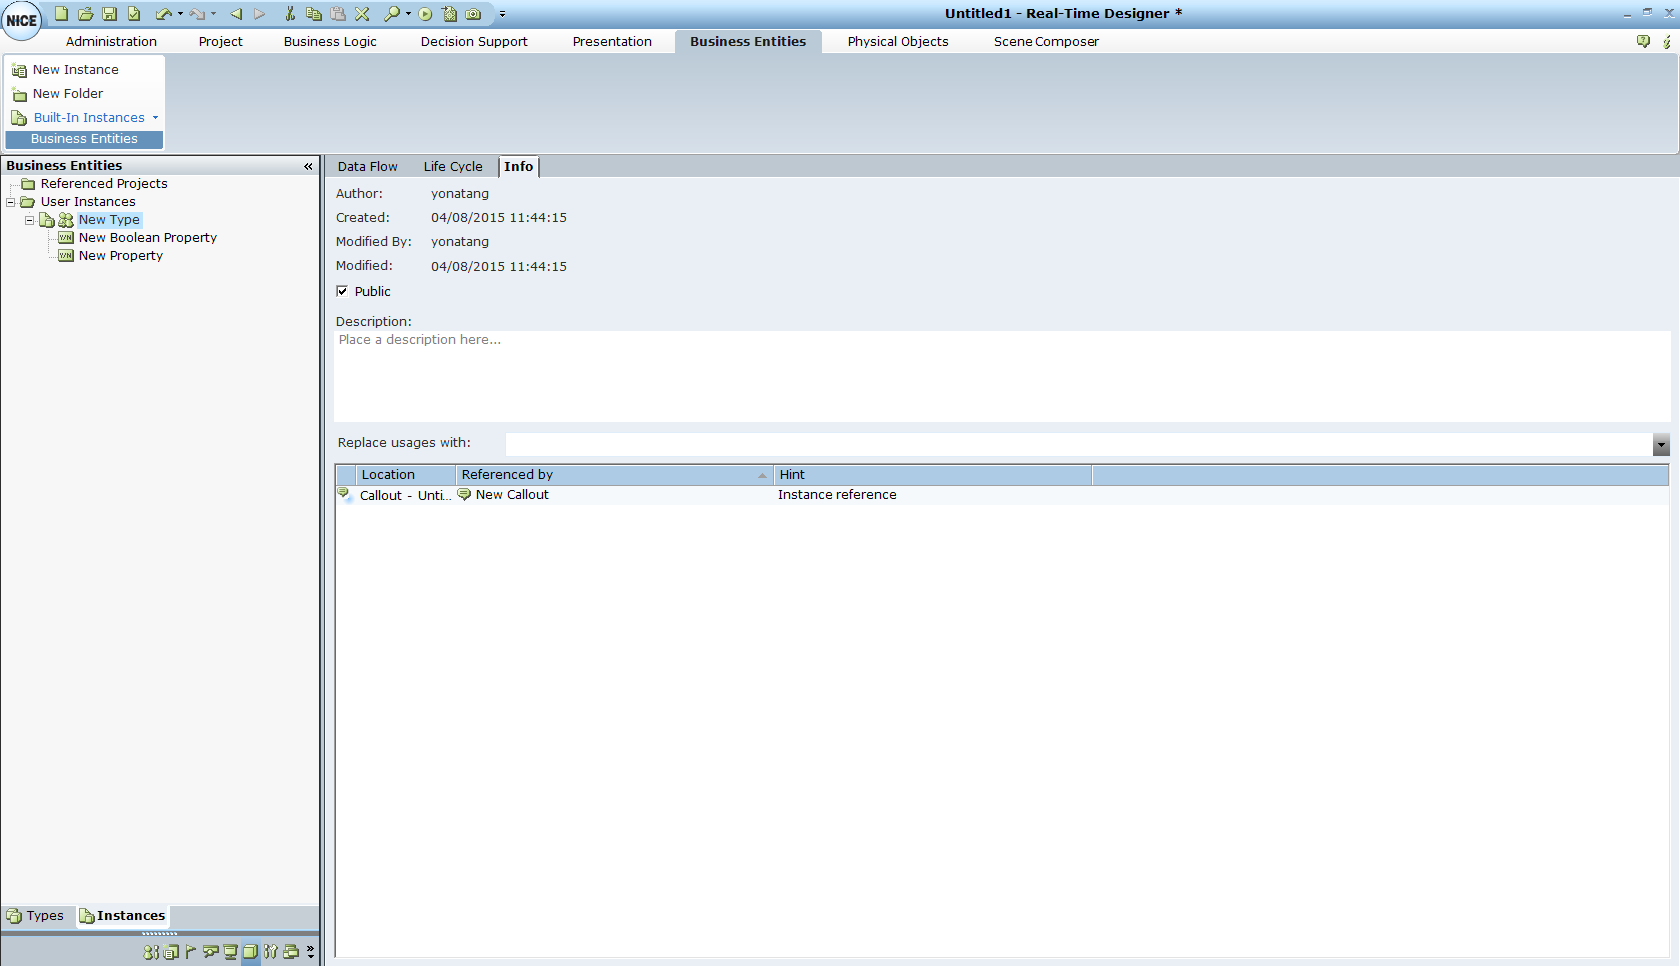Viewport: 1680px width, 966px height.
Task: Click the New Instance button
Action: pyautogui.click(x=75, y=70)
